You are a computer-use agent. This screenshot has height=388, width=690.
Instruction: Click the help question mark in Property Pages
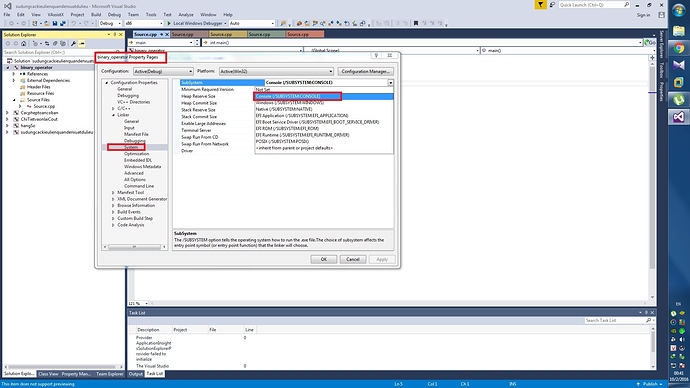point(376,55)
